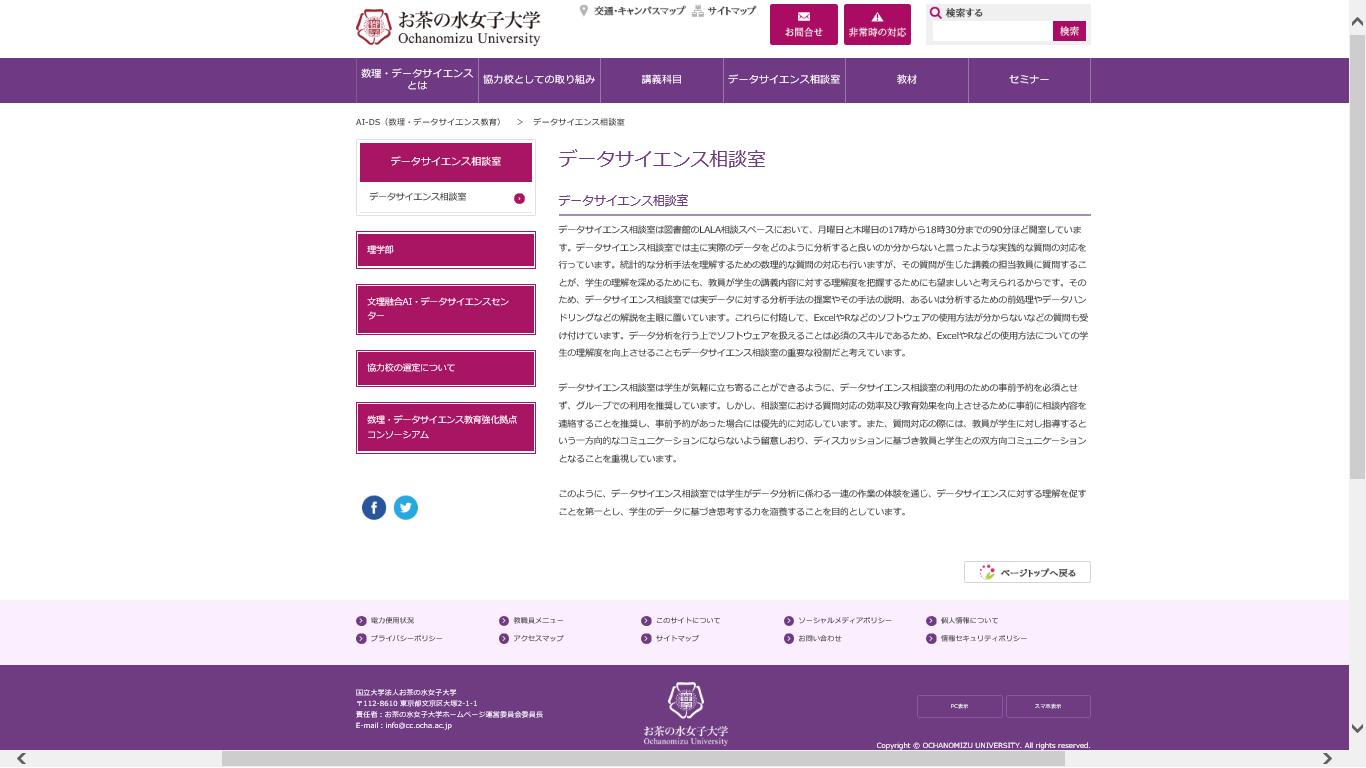Click the footer Ochanomizu University emblem

pos(686,713)
